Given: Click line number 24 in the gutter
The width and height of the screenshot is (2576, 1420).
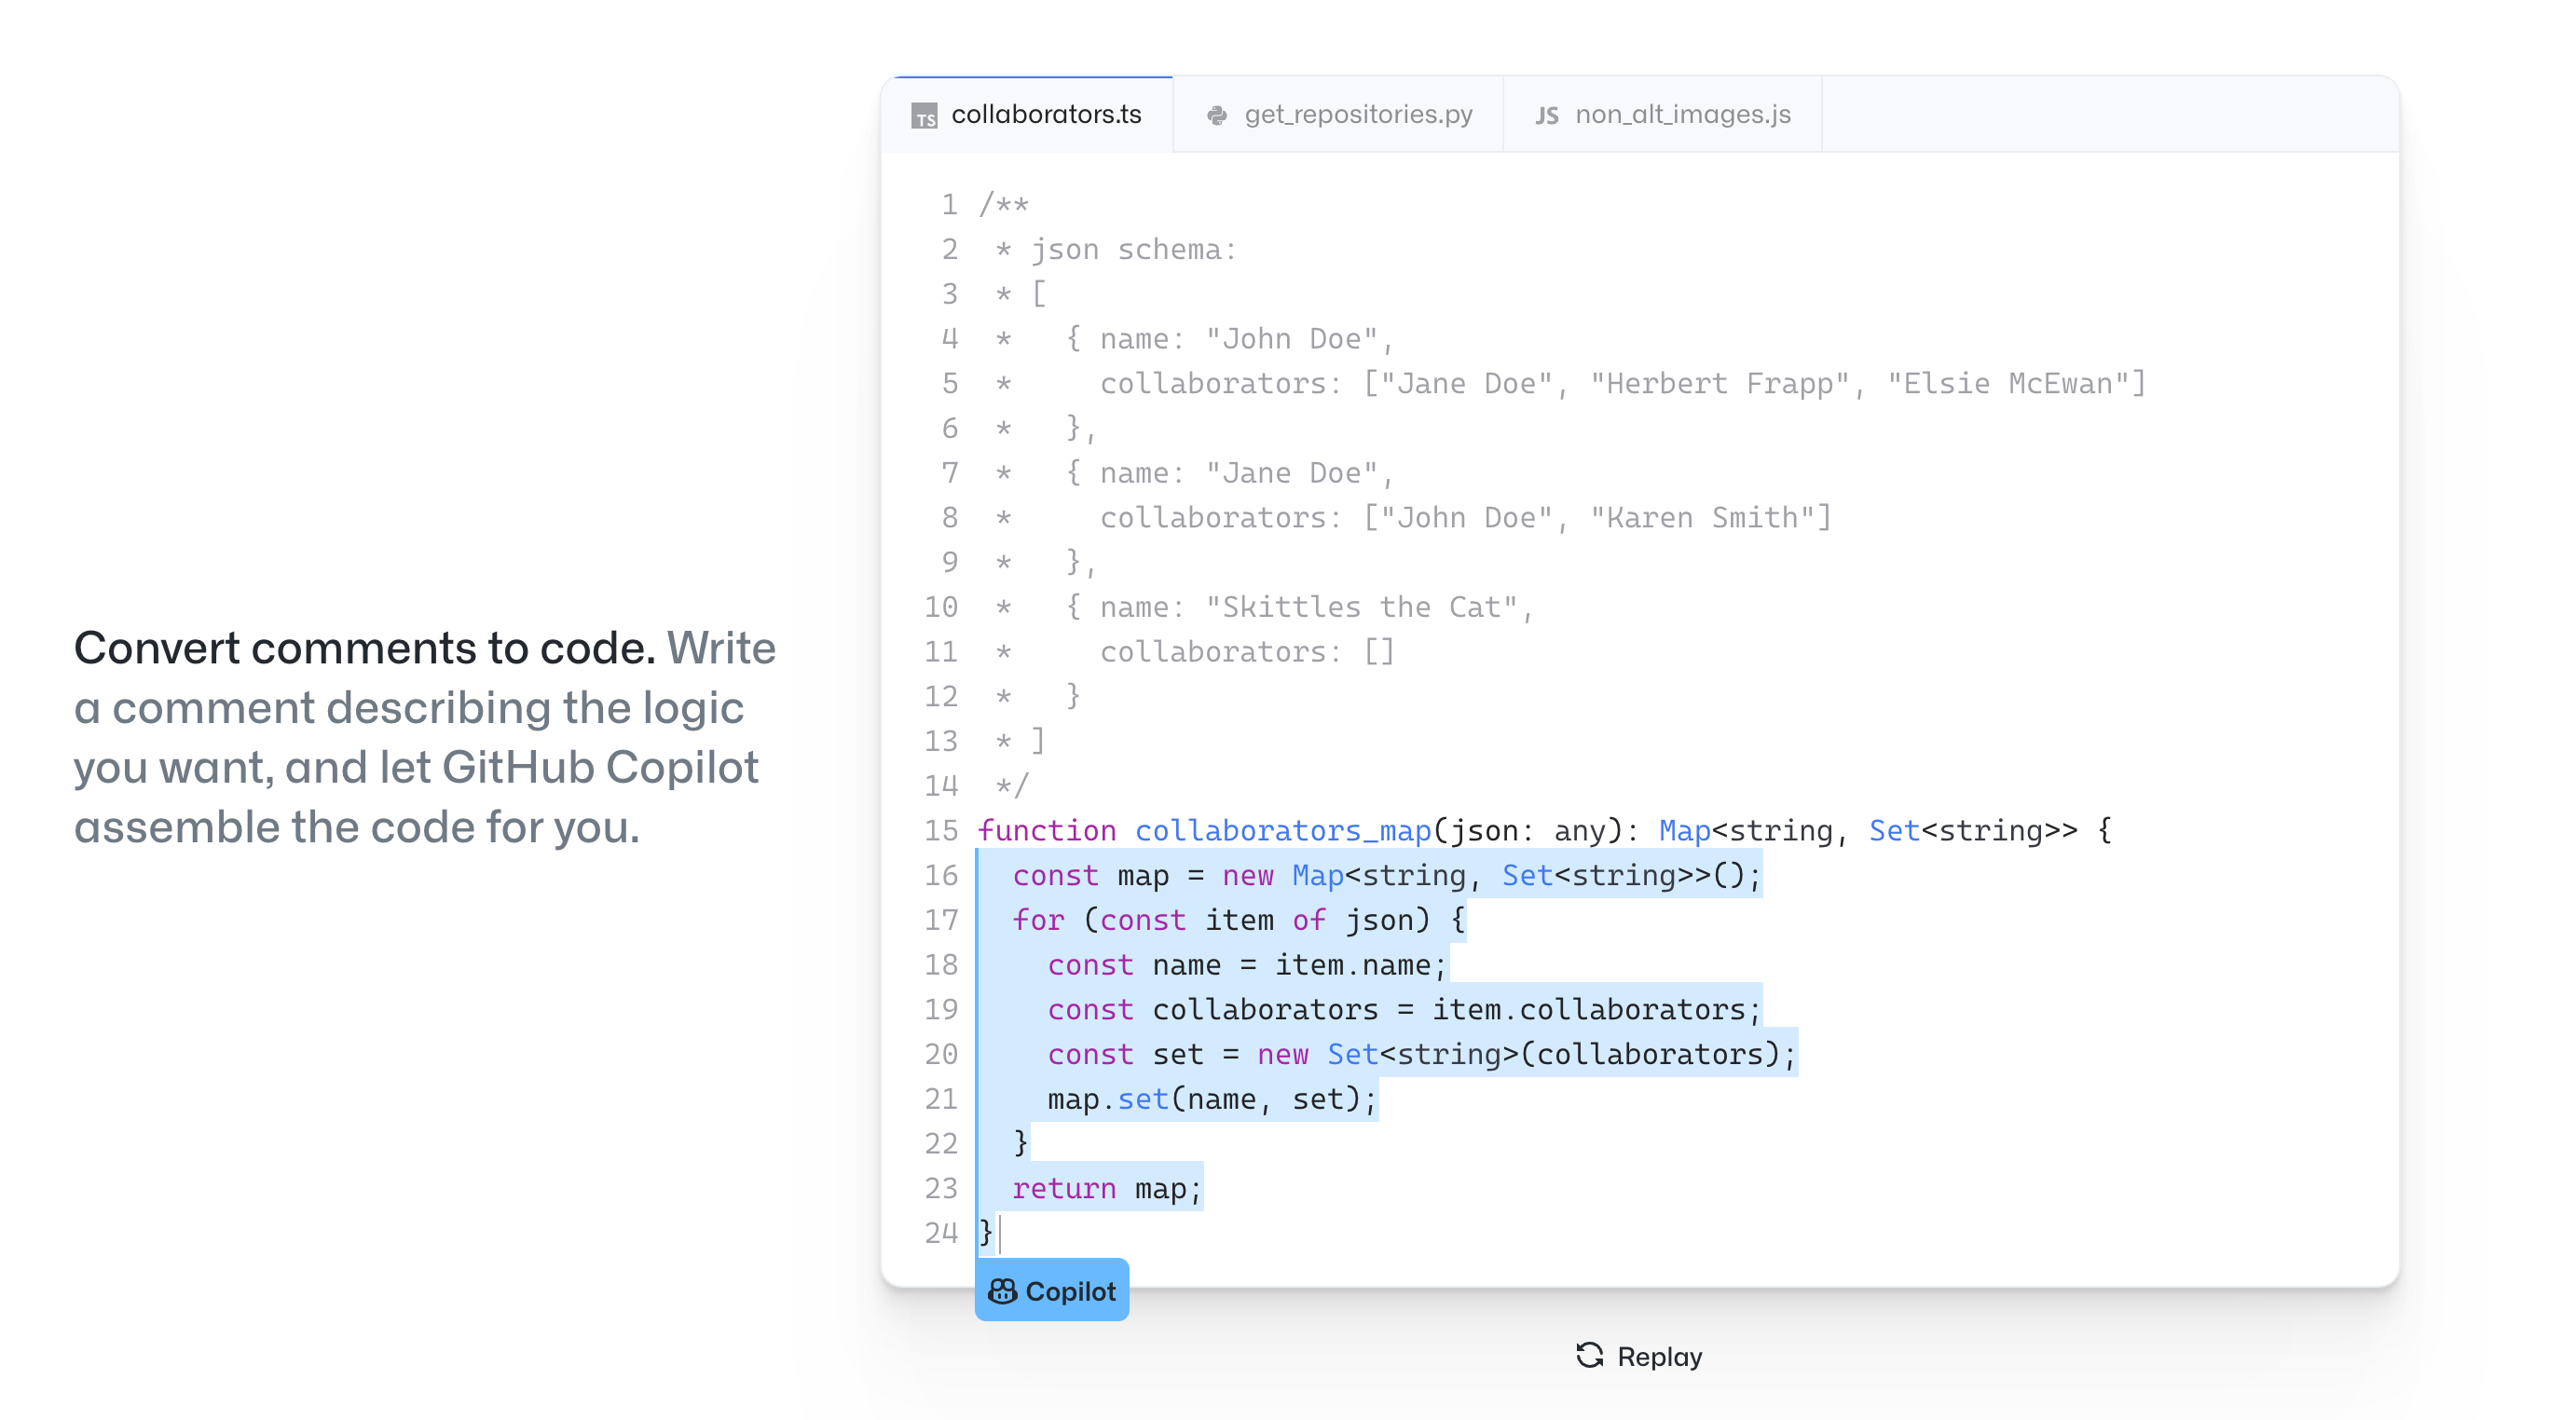Looking at the screenshot, I should (x=941, y=1232).
